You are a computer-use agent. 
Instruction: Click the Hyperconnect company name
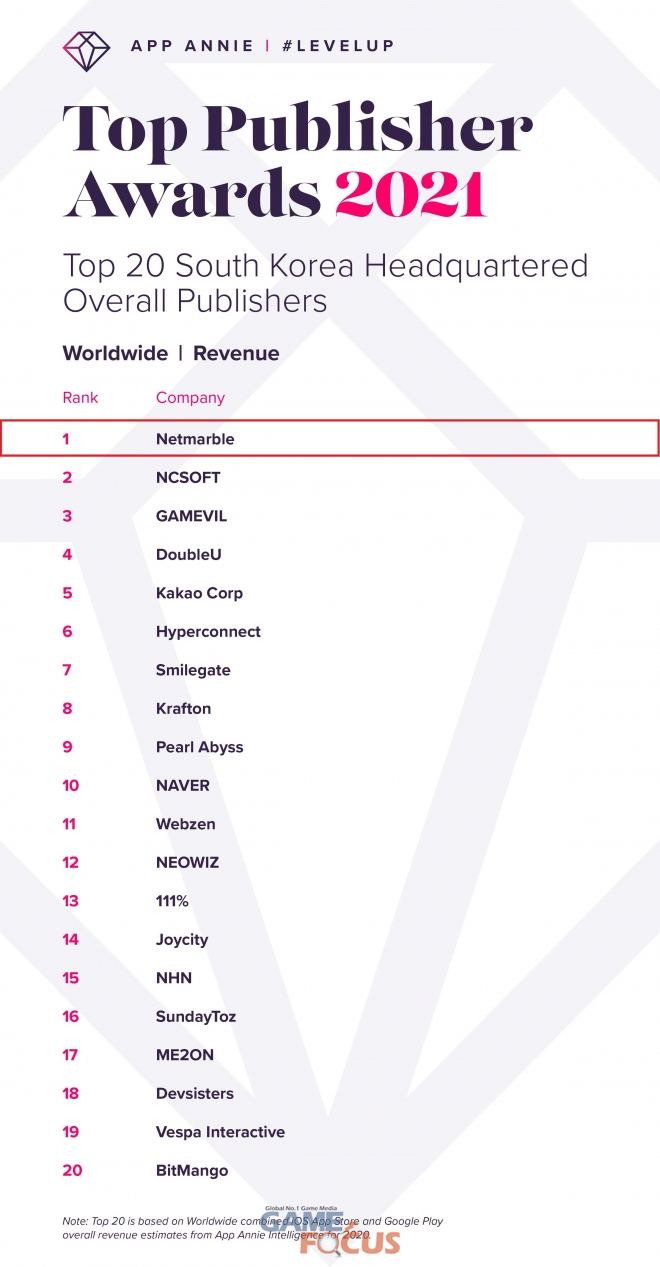[208, 632]
